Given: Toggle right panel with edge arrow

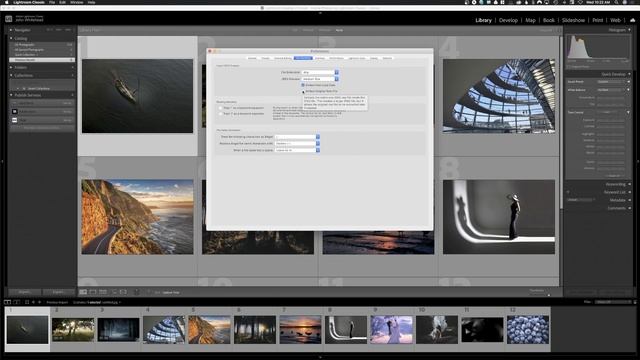Looking at the screenshot, I should pos(638,162).
